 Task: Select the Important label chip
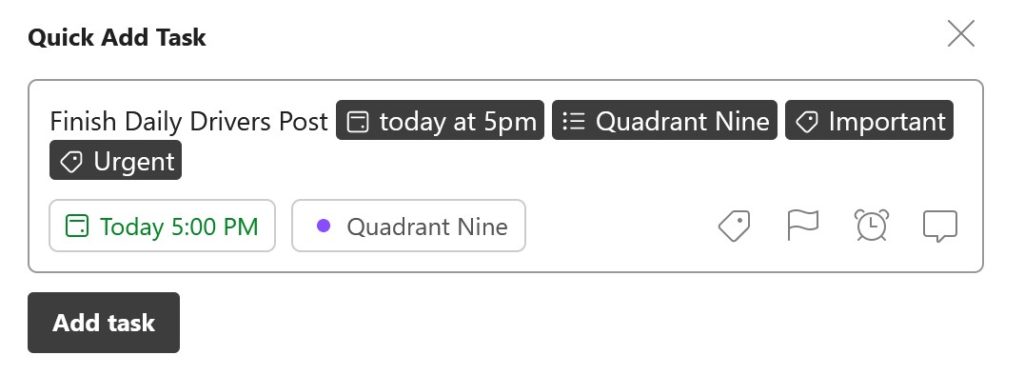(869, 120)
